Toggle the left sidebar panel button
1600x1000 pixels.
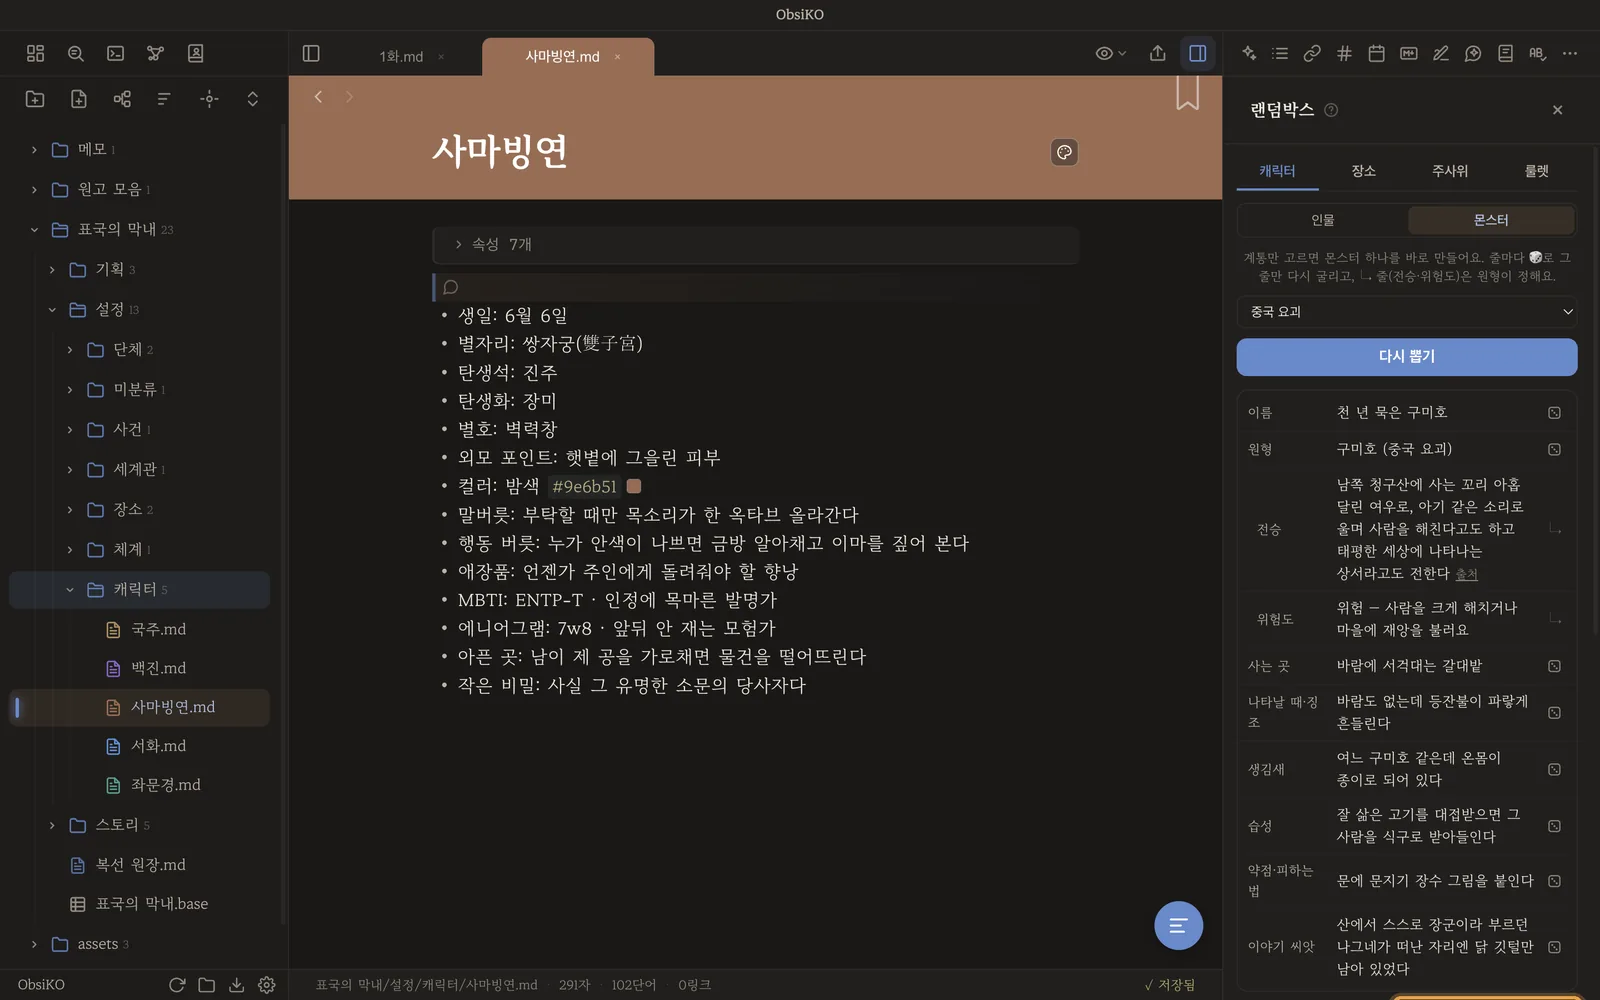point(311,54)
